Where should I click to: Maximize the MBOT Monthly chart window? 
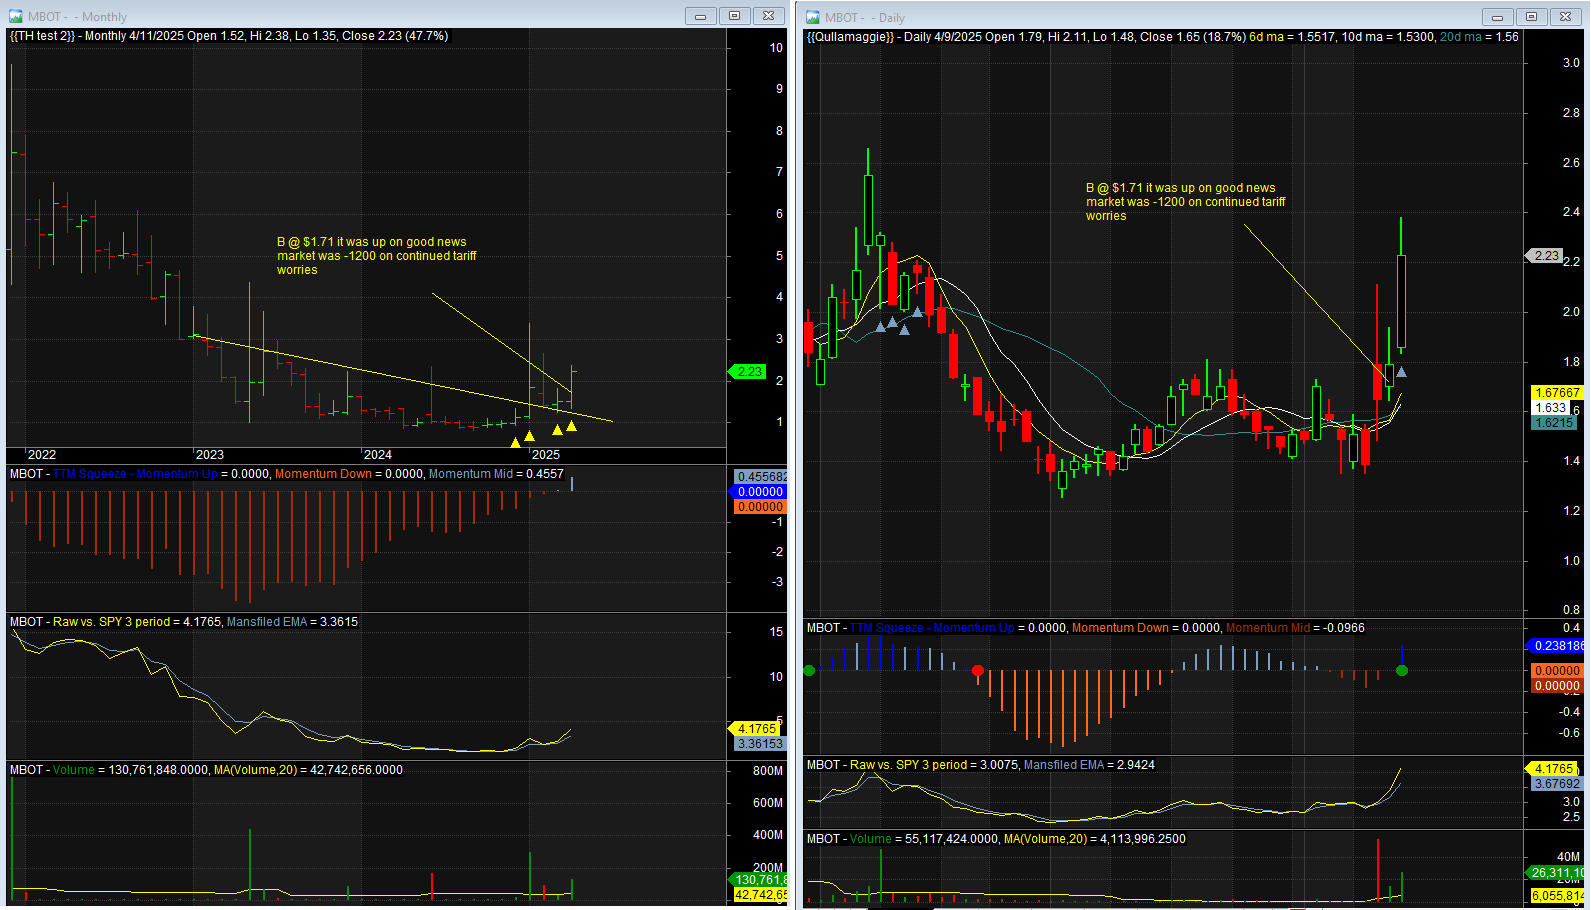734,16
